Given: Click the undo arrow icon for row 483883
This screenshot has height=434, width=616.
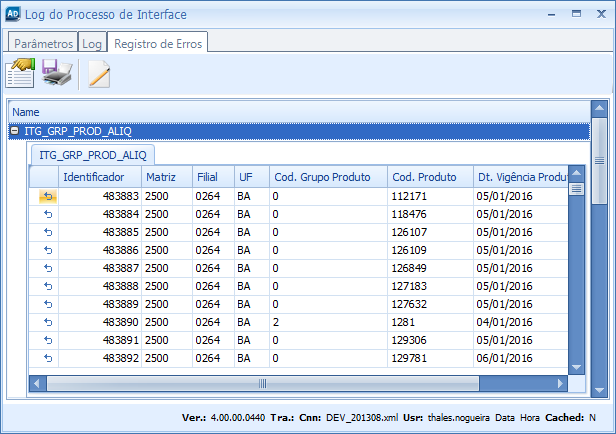Looking at the screenshot, I should pyautogui.click(x=46, y=196).
